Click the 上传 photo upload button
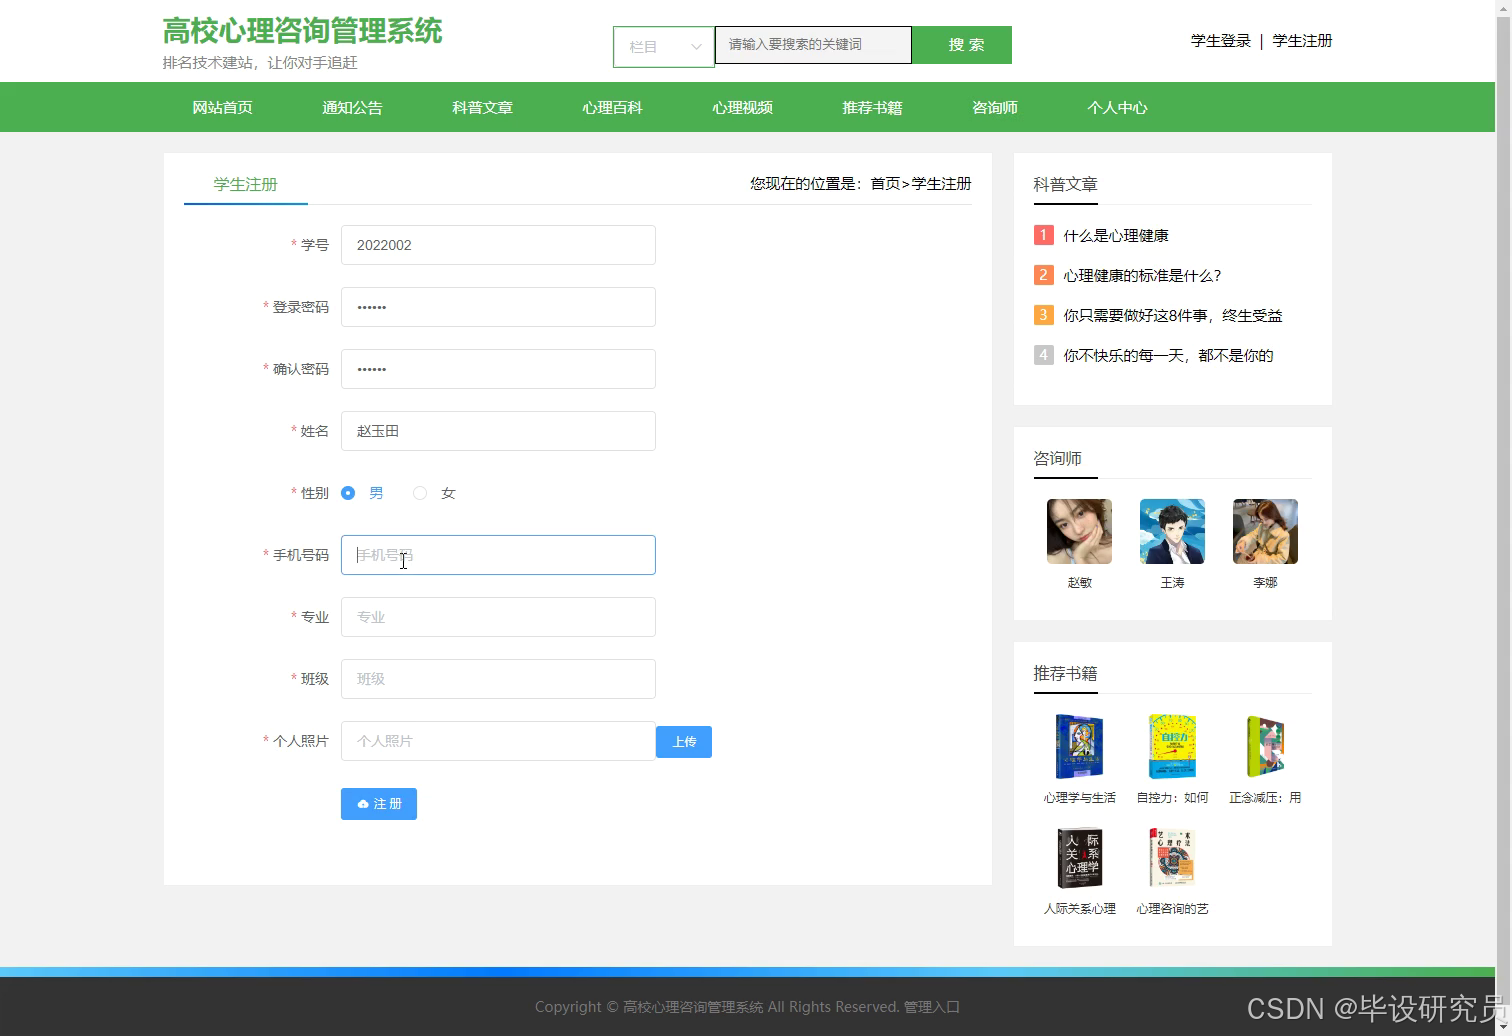The image size is (1512, 1036). 684,742
